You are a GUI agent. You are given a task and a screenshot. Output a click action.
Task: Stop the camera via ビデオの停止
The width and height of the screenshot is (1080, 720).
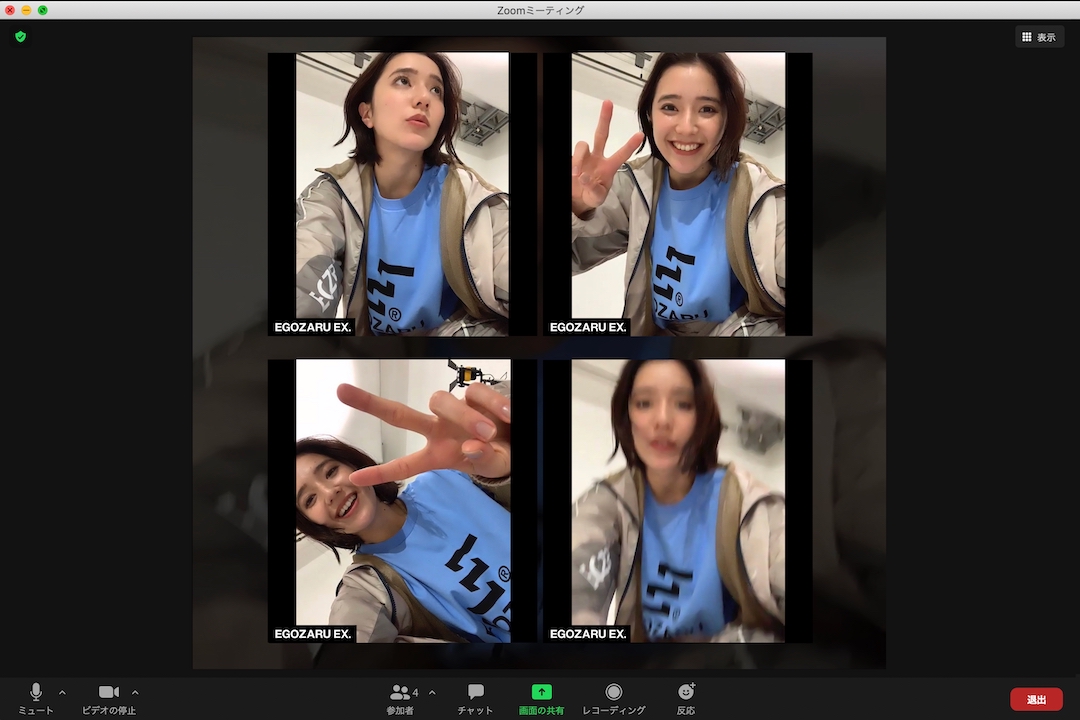[x=108, y=693]
